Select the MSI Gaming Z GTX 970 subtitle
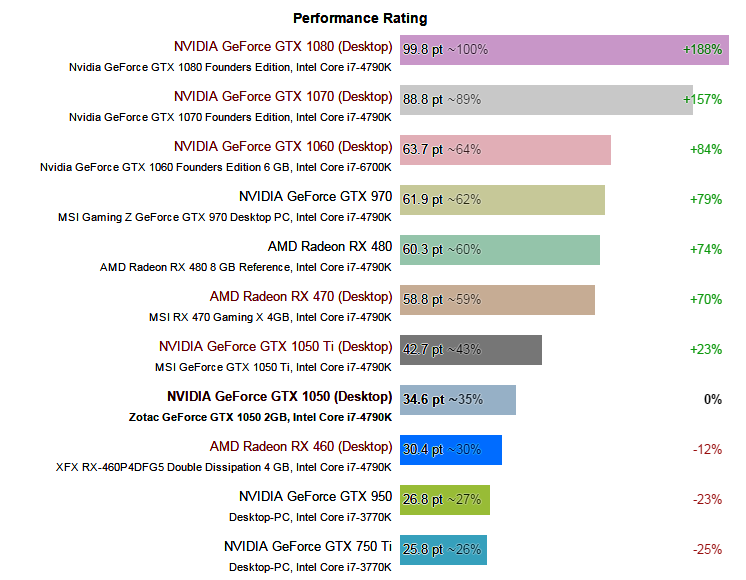746x580 pixels. click(225, 217)
